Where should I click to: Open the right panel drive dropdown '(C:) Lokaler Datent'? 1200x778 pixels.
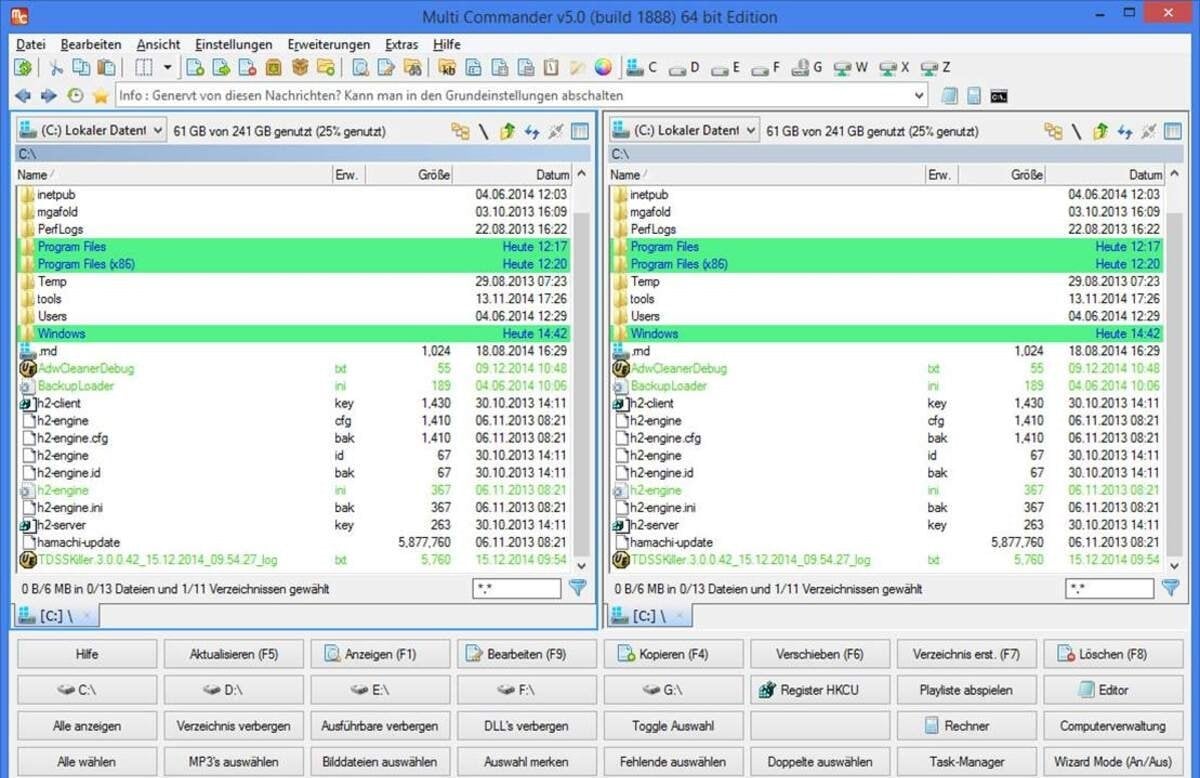tap(685, 130)
